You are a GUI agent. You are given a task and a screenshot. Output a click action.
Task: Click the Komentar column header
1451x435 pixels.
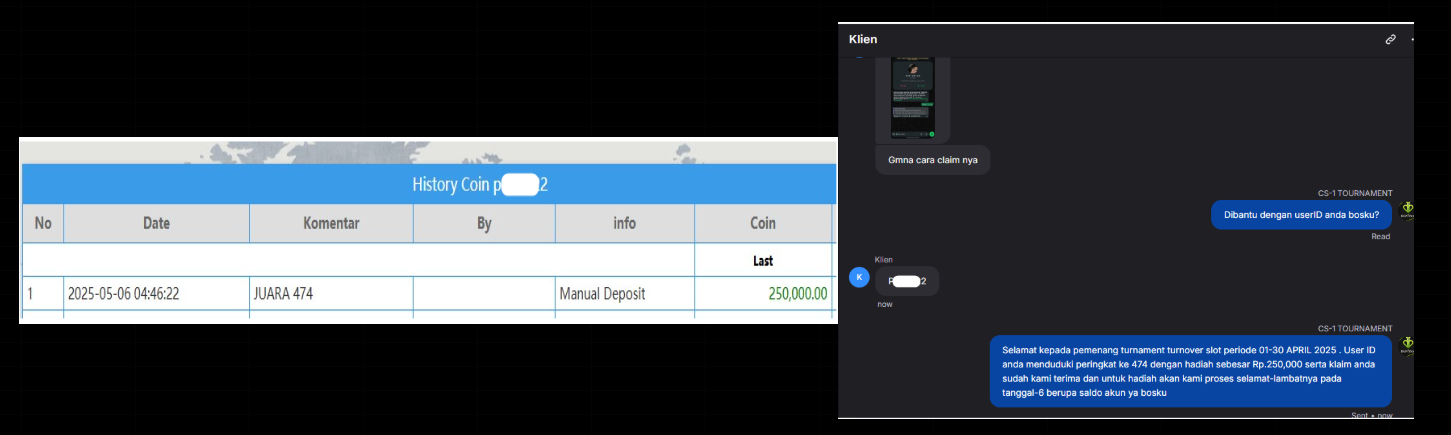click(331, 223)
